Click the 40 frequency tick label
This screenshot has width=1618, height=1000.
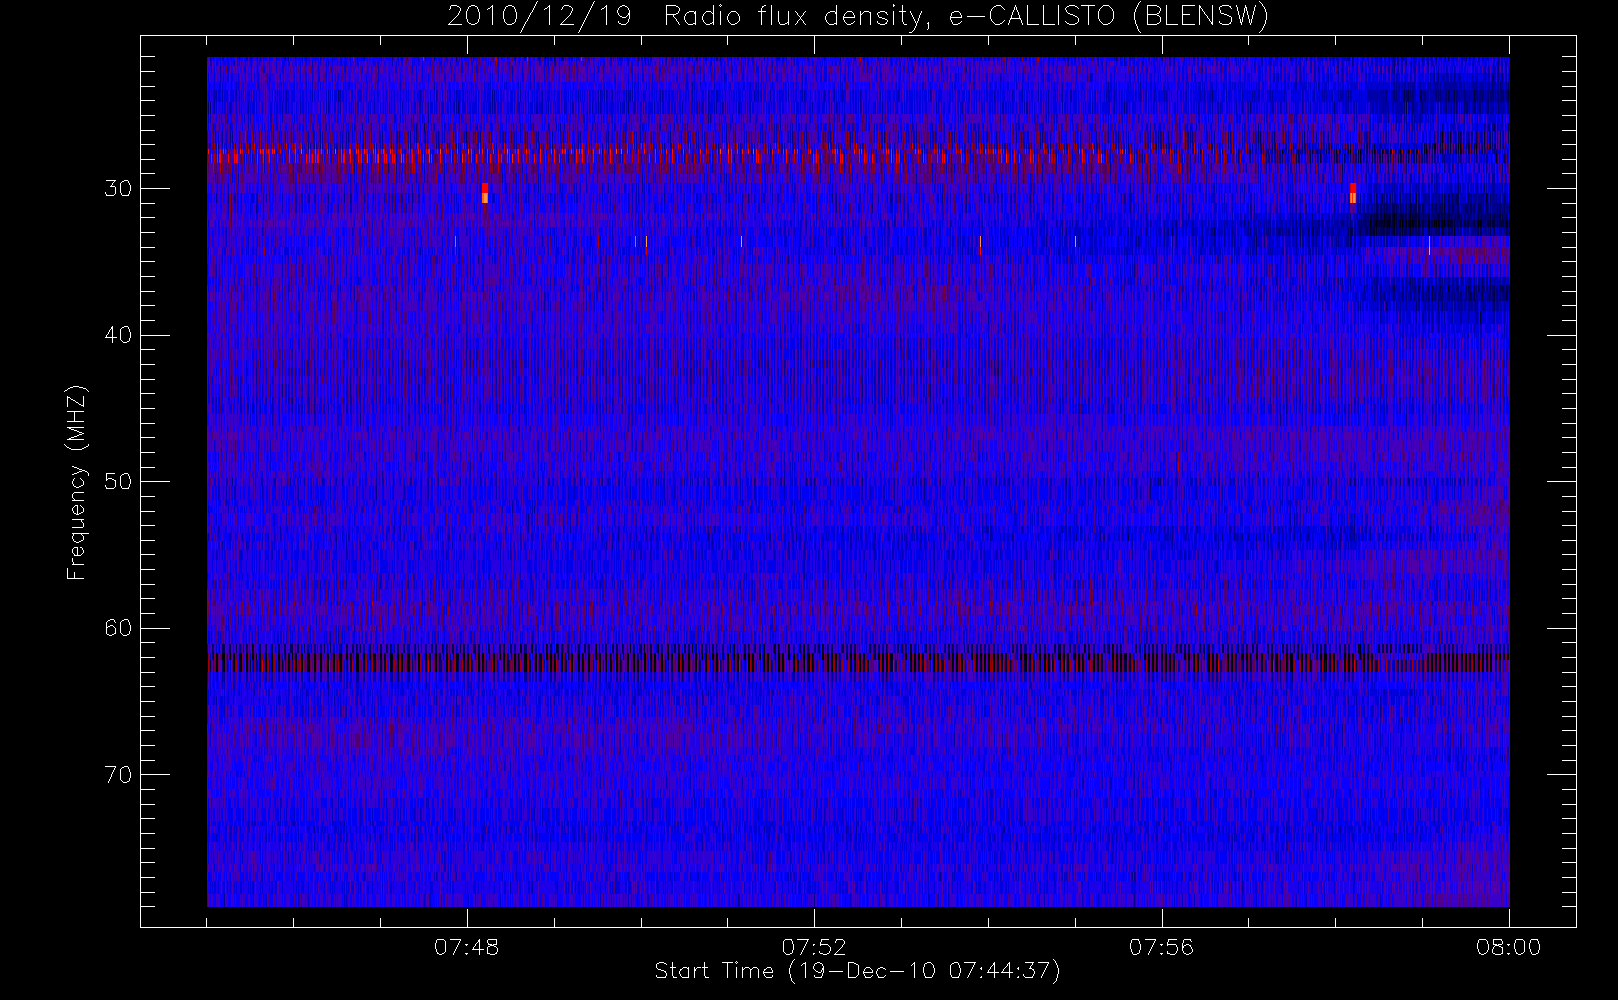pos(118,335)
